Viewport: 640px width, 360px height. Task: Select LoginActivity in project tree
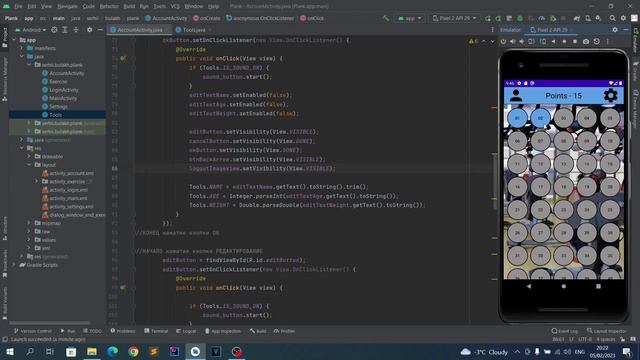[60, 90]
